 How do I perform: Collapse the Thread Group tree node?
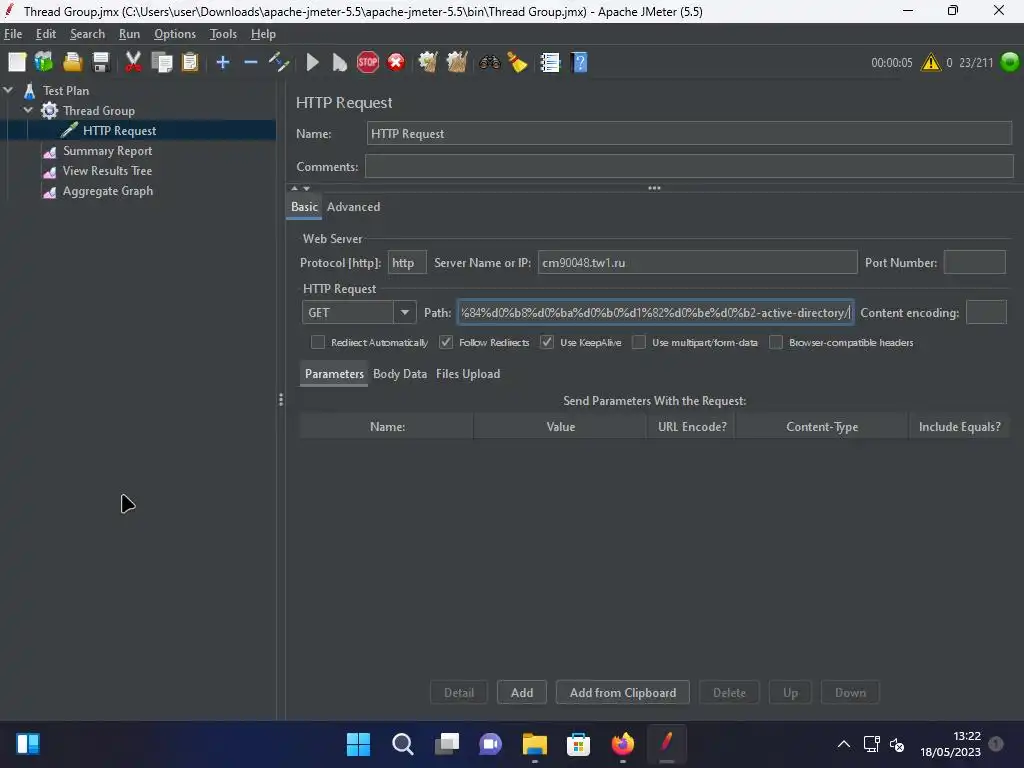28,110
